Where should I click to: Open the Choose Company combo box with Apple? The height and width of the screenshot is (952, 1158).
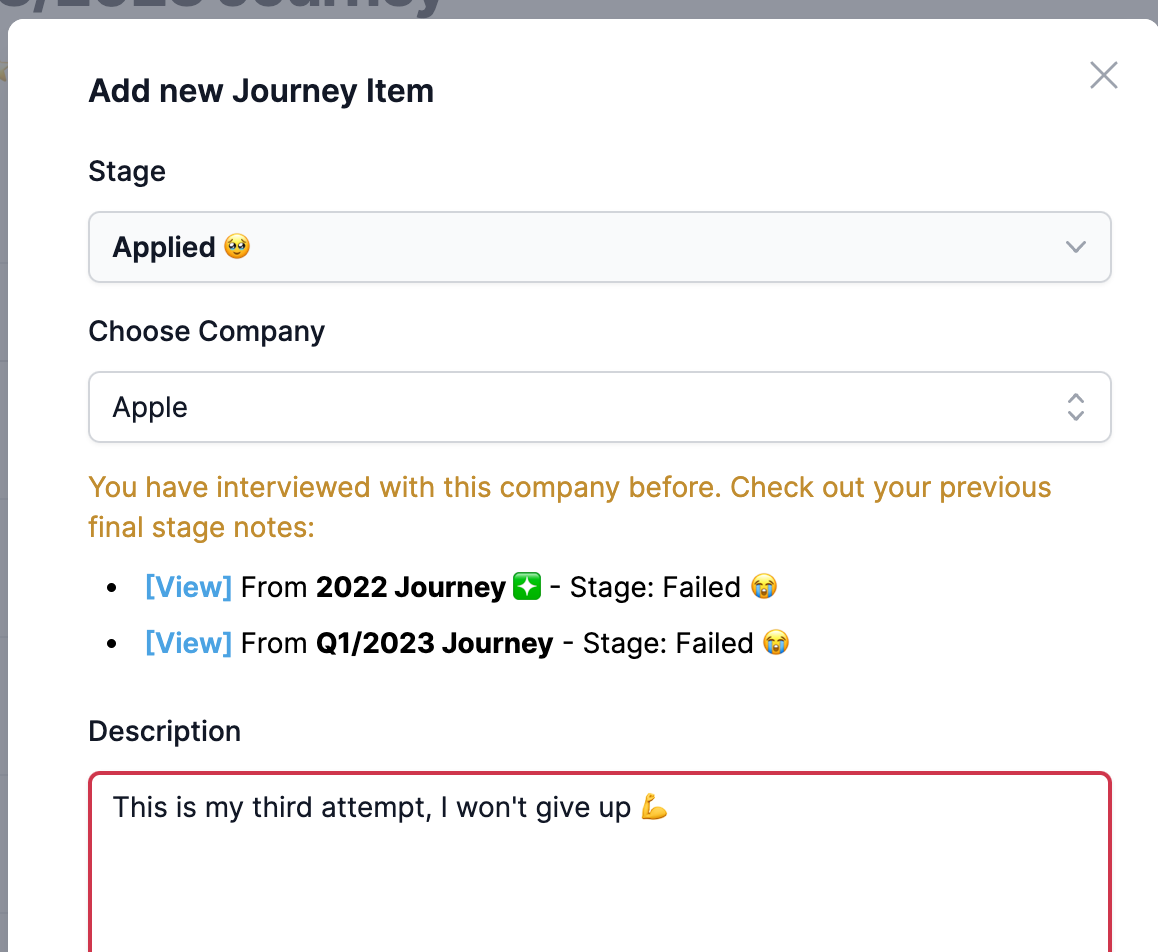tap(600, 407)
